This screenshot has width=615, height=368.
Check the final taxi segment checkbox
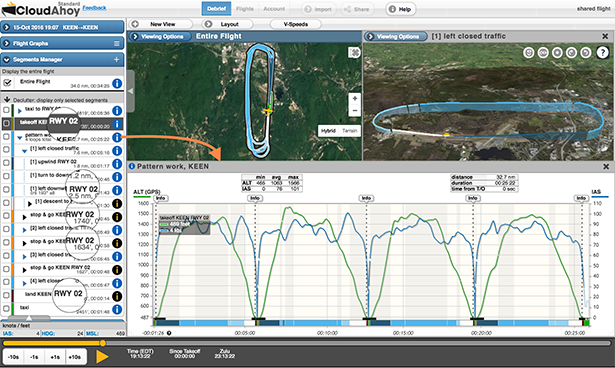[x=6, y=308]
